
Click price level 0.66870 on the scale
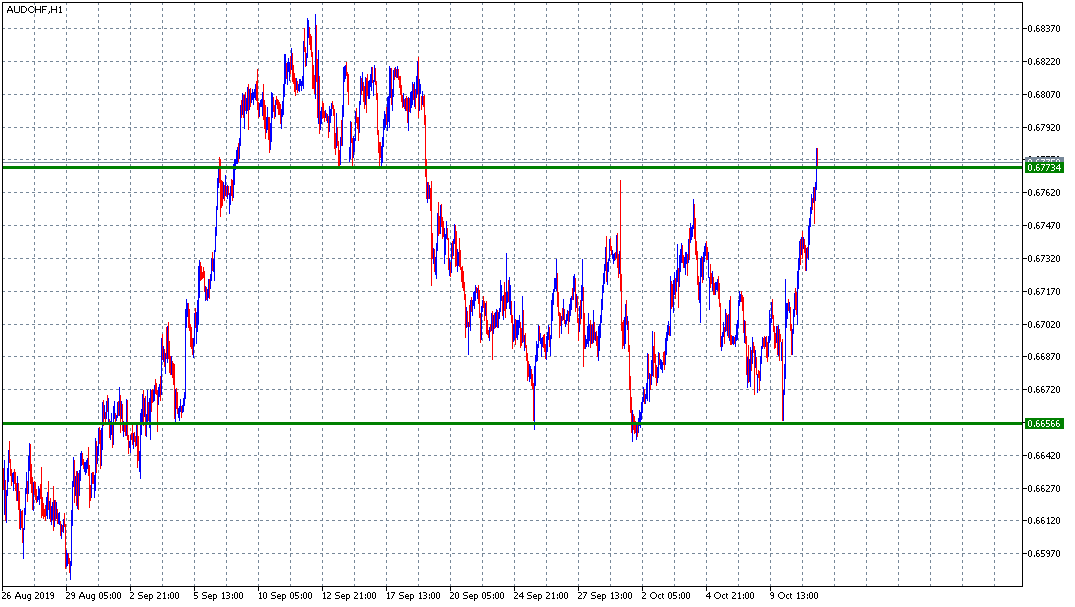pyautogui.click(x=1044, y=357)
